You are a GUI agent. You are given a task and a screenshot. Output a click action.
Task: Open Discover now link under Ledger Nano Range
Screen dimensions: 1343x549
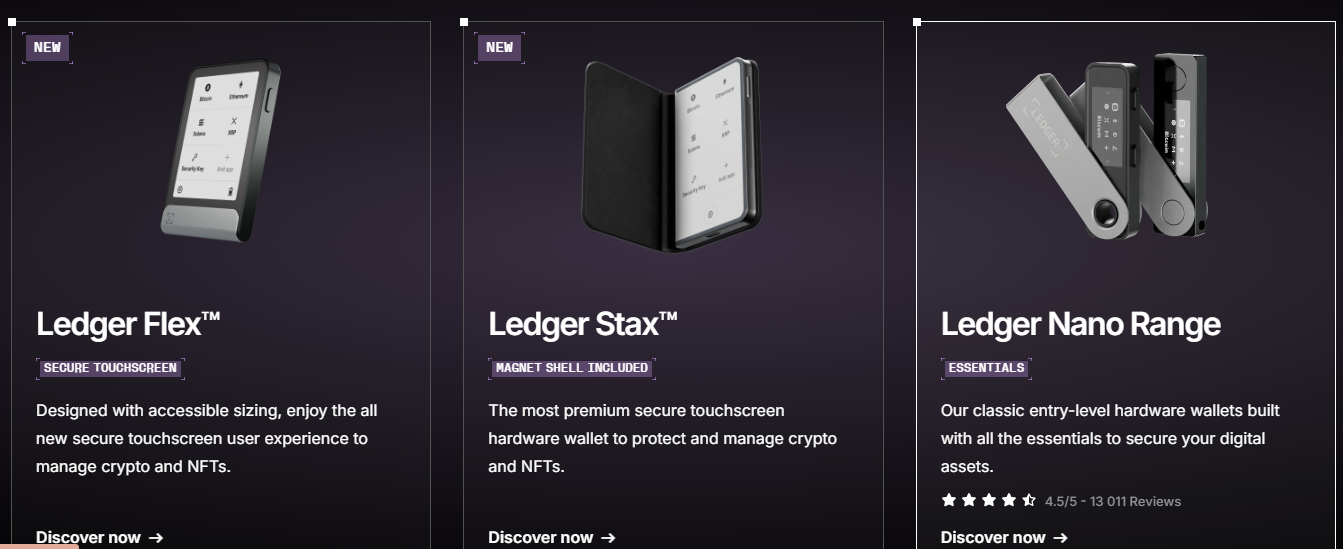pyautogui.click(x=993, y=537)
